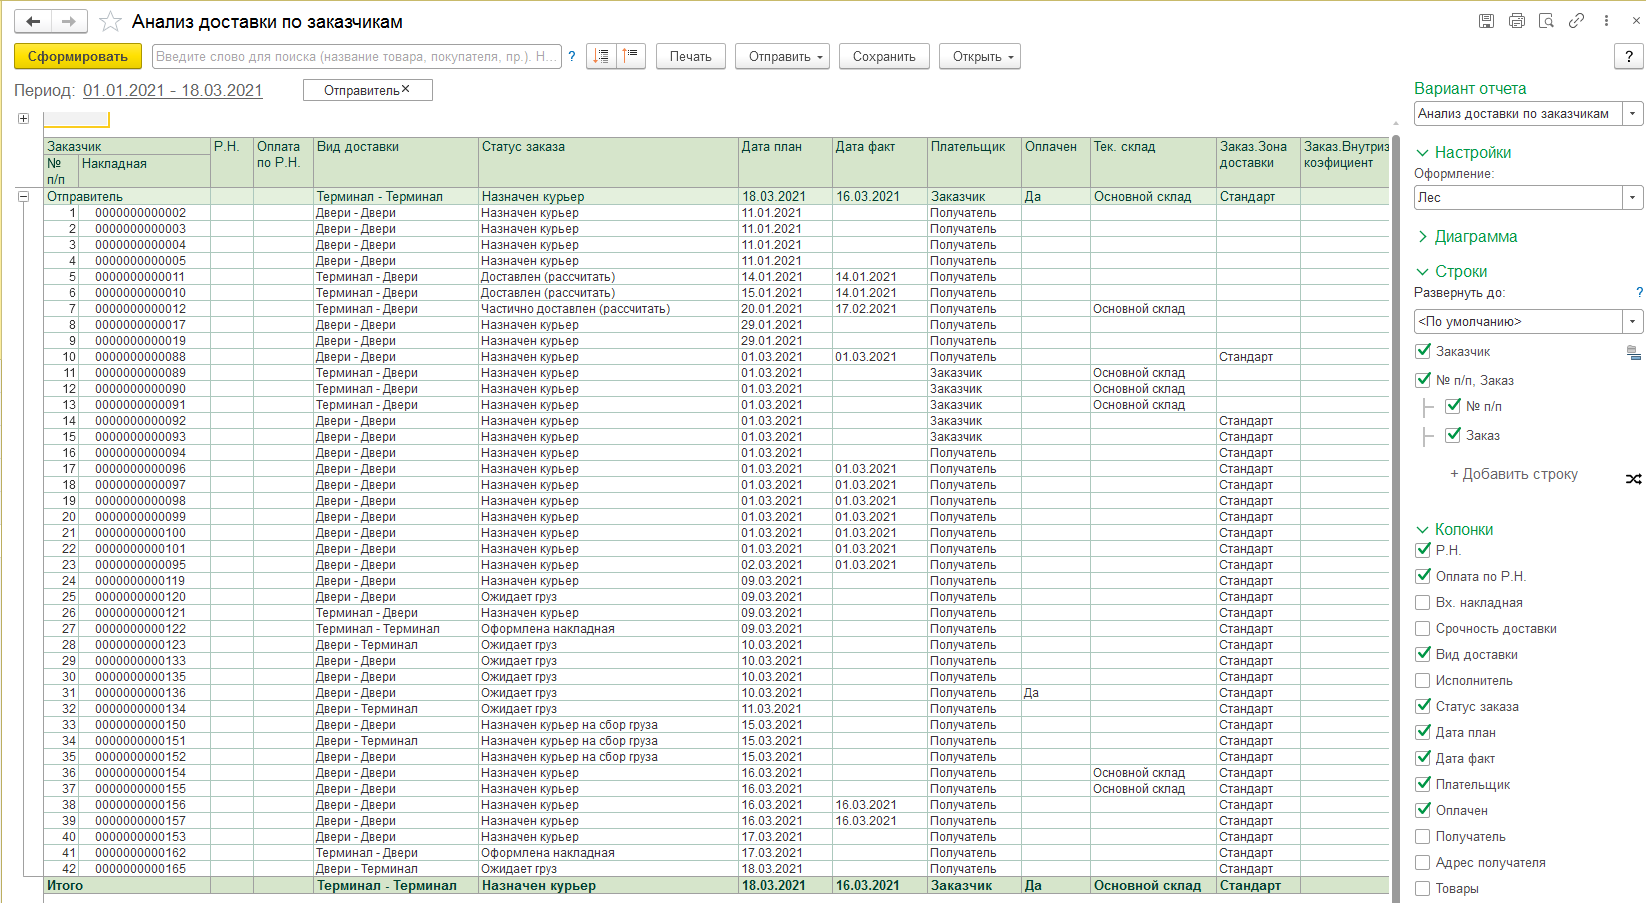Click the expand all groups icon
The width and height of the screenshot is (1646, 903).
pyautogui.click(x=601, y=56)
